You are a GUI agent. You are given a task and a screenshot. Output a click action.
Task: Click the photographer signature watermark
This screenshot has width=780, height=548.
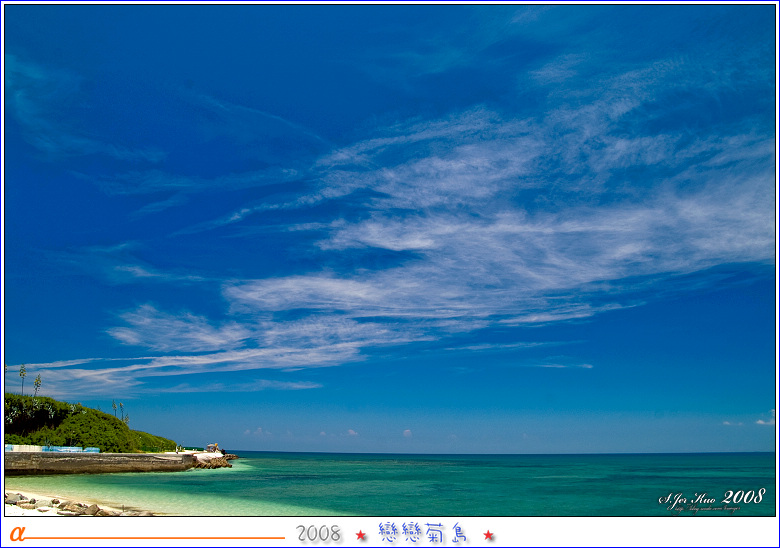(x=688, y=498)
